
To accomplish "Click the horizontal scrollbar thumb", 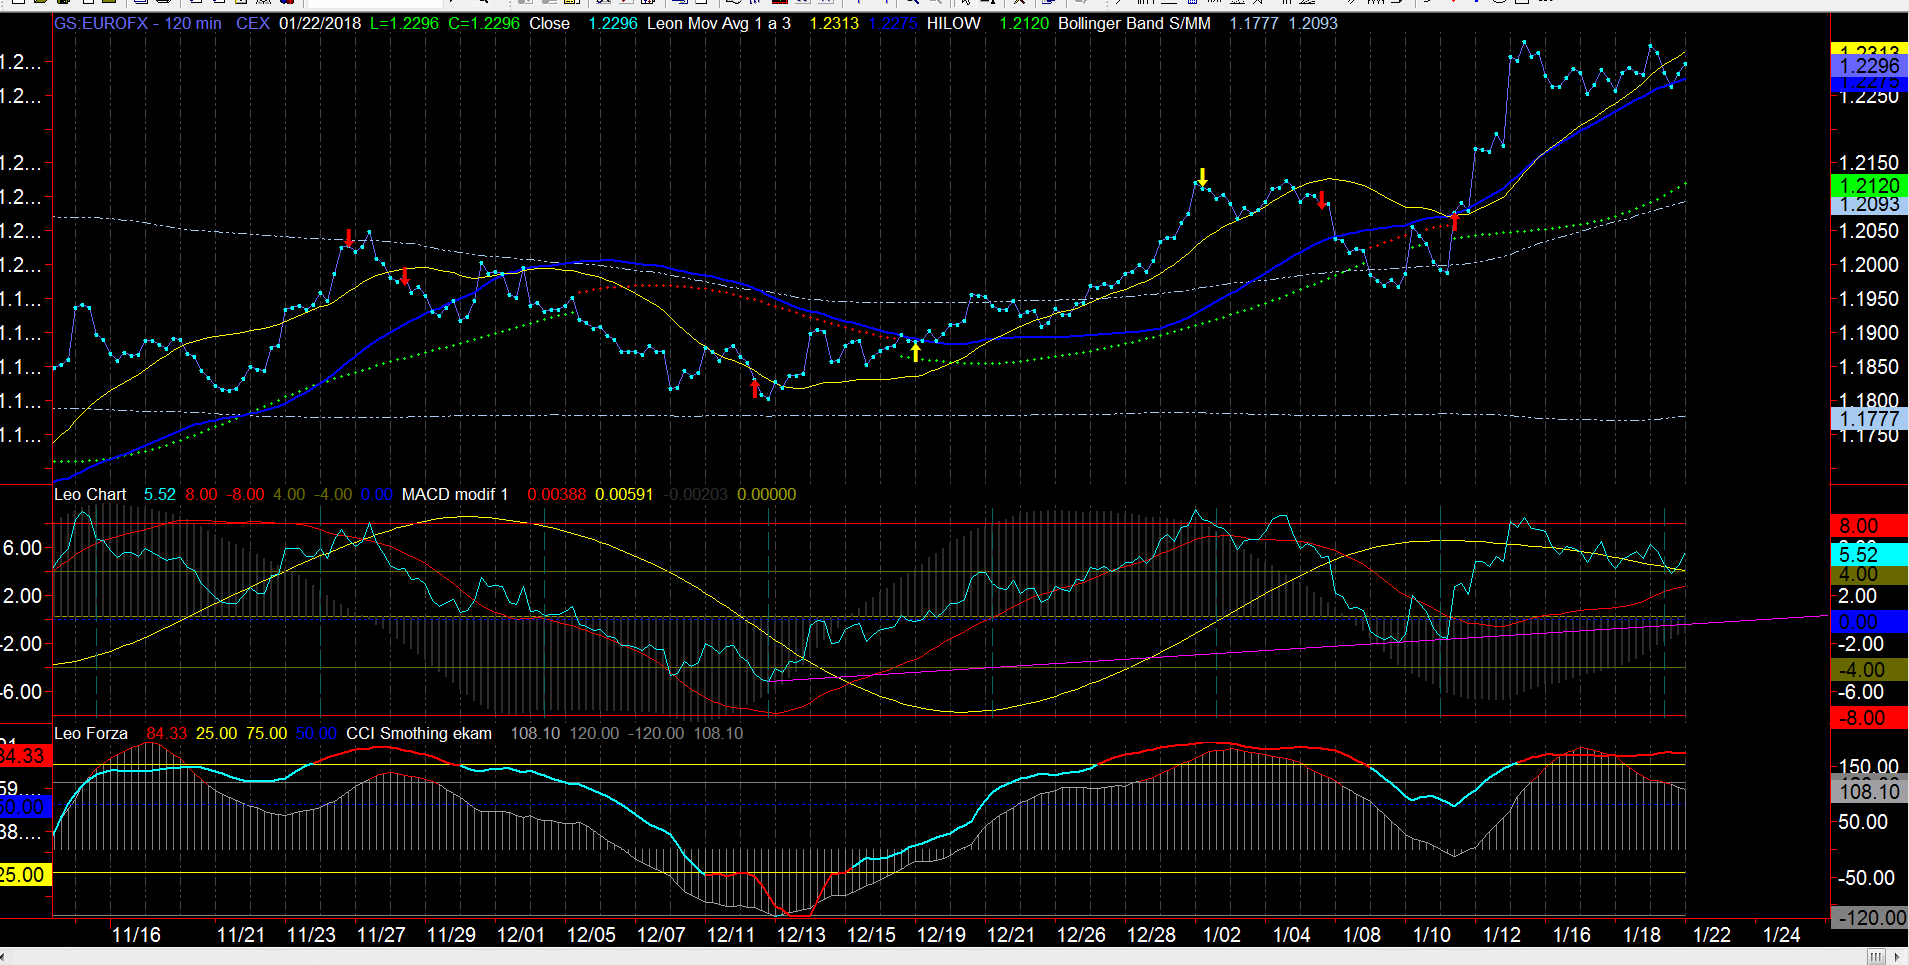I will pyautogui.click(x=1876, y=957).
